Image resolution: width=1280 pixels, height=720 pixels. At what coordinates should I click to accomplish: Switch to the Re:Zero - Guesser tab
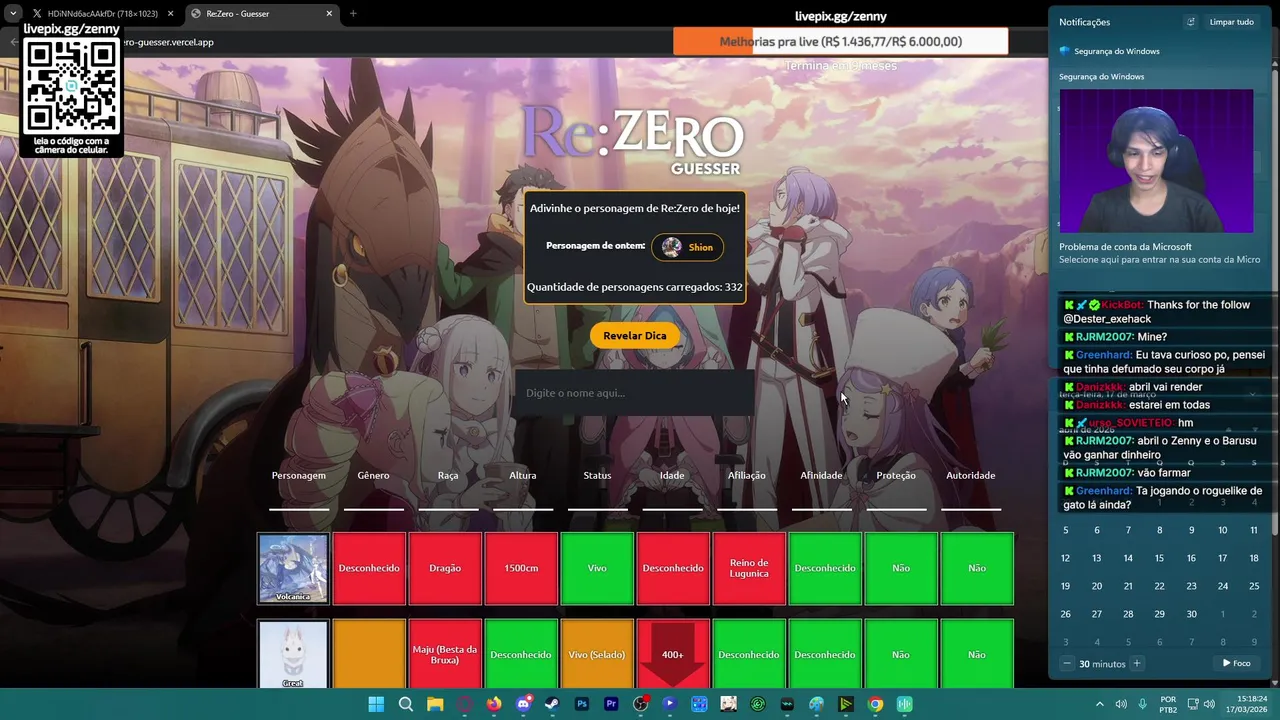(x=260, y=14)
